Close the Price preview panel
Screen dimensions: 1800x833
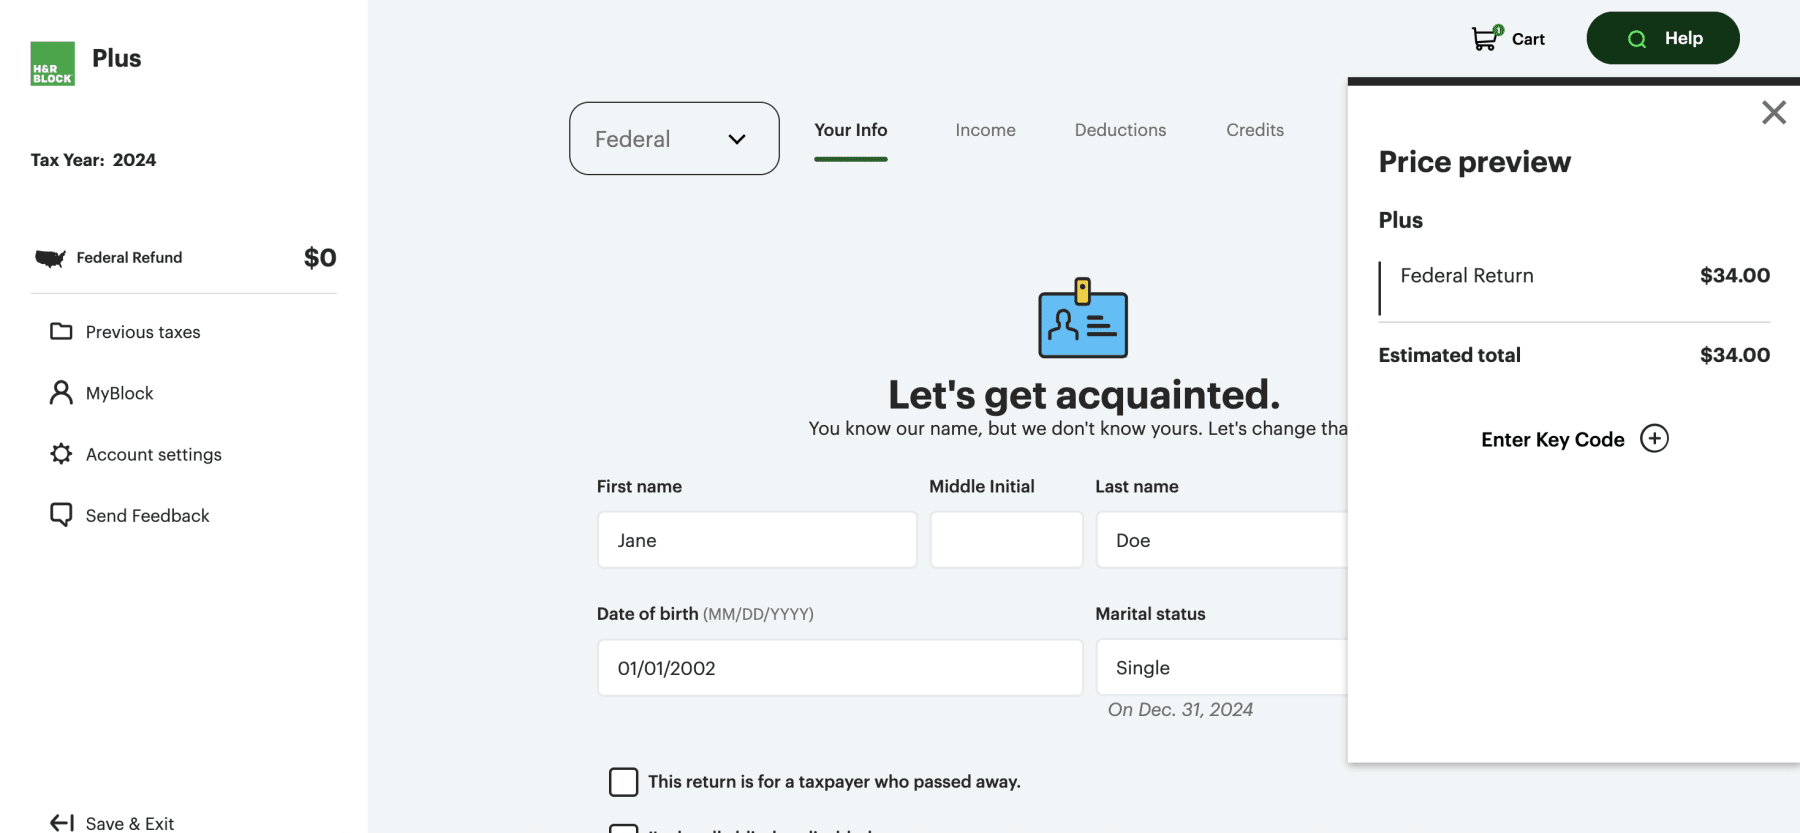(1773, 112)
